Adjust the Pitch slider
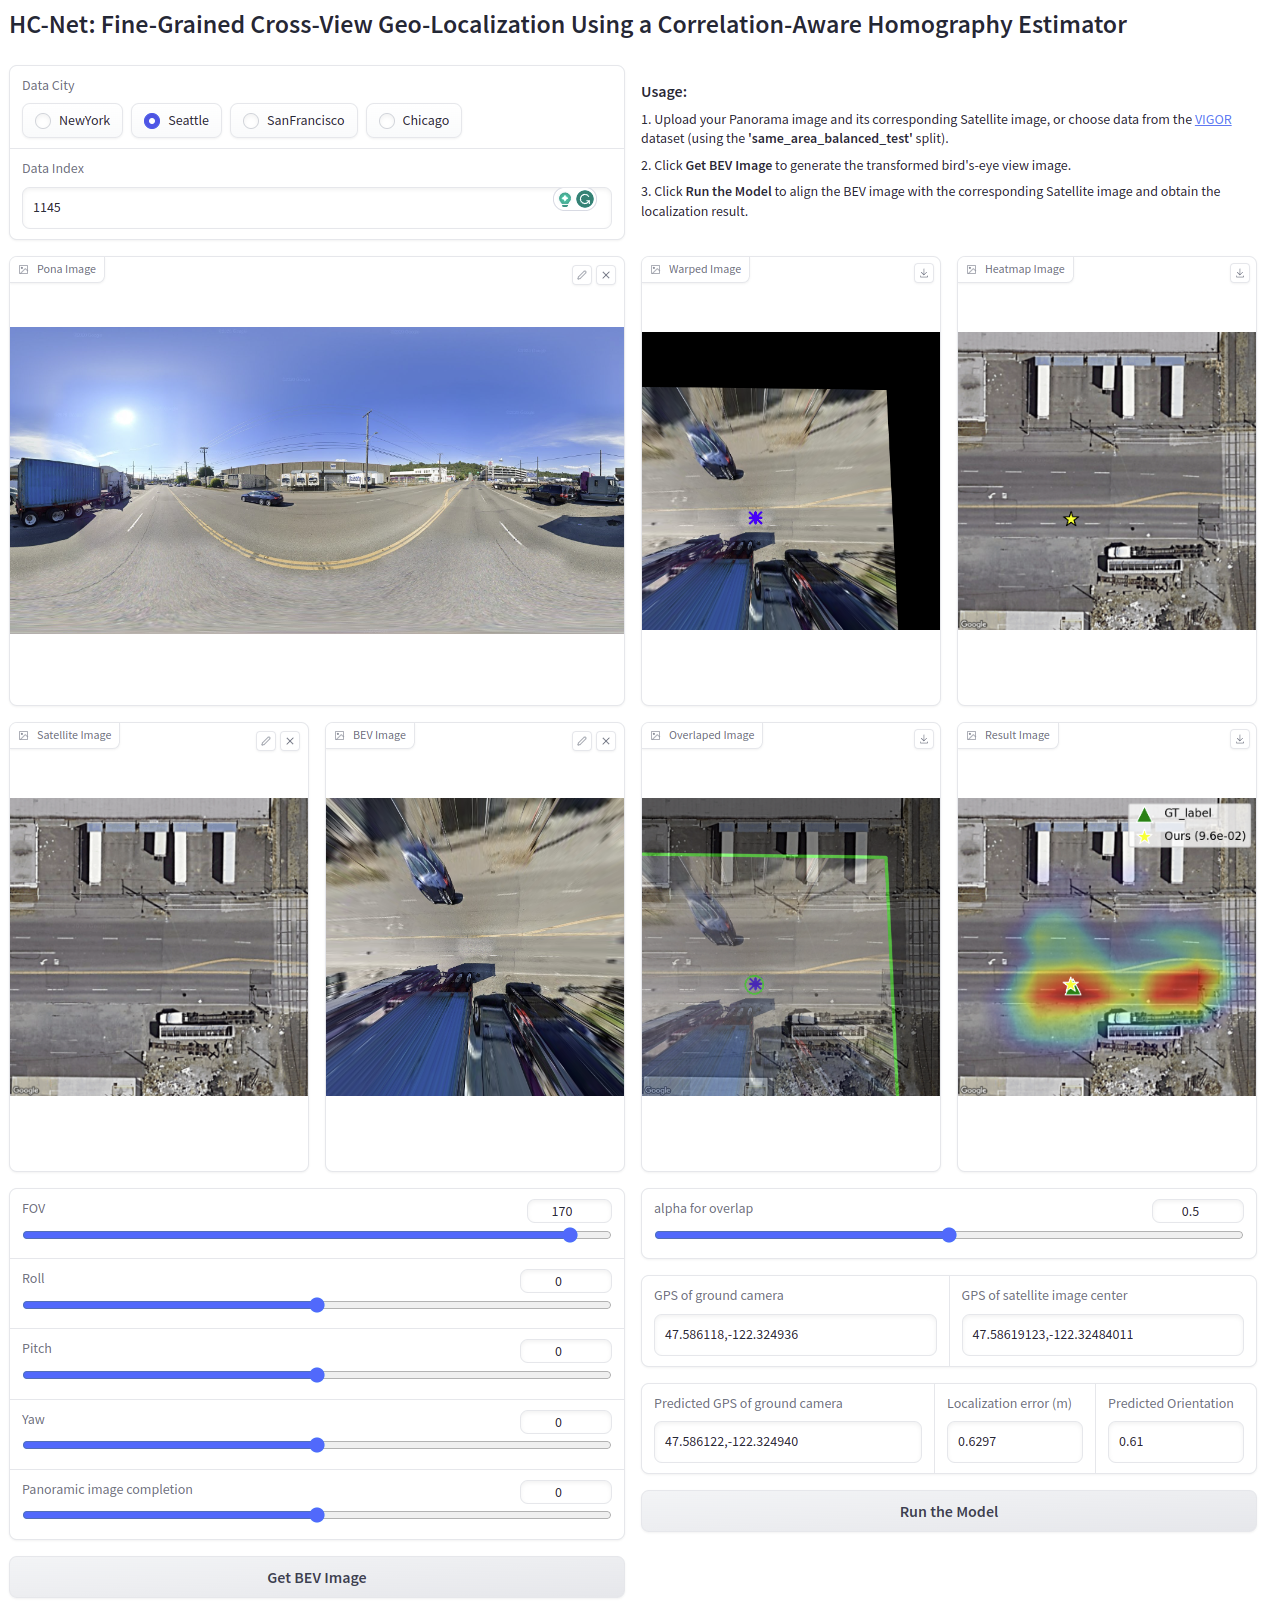The height and width of the screenshot is (1614, 1264). pyautogui.click(x=317, y=1375)
